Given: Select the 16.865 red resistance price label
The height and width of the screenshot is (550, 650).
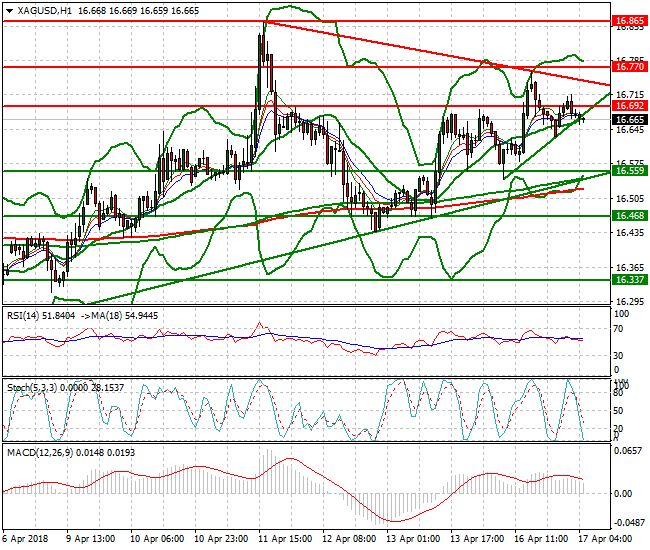Looking at the screenshot, I should [630, 21].
